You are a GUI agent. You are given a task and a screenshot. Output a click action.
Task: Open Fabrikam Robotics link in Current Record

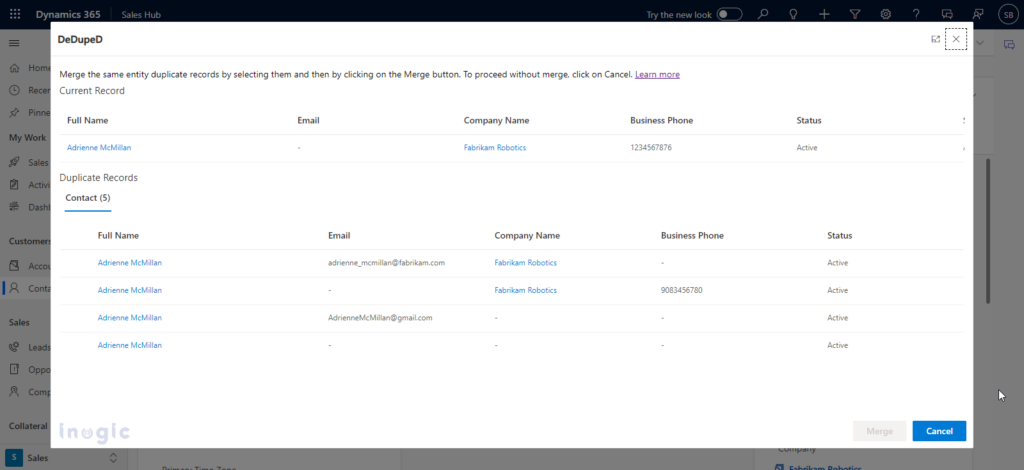(494, 148)
